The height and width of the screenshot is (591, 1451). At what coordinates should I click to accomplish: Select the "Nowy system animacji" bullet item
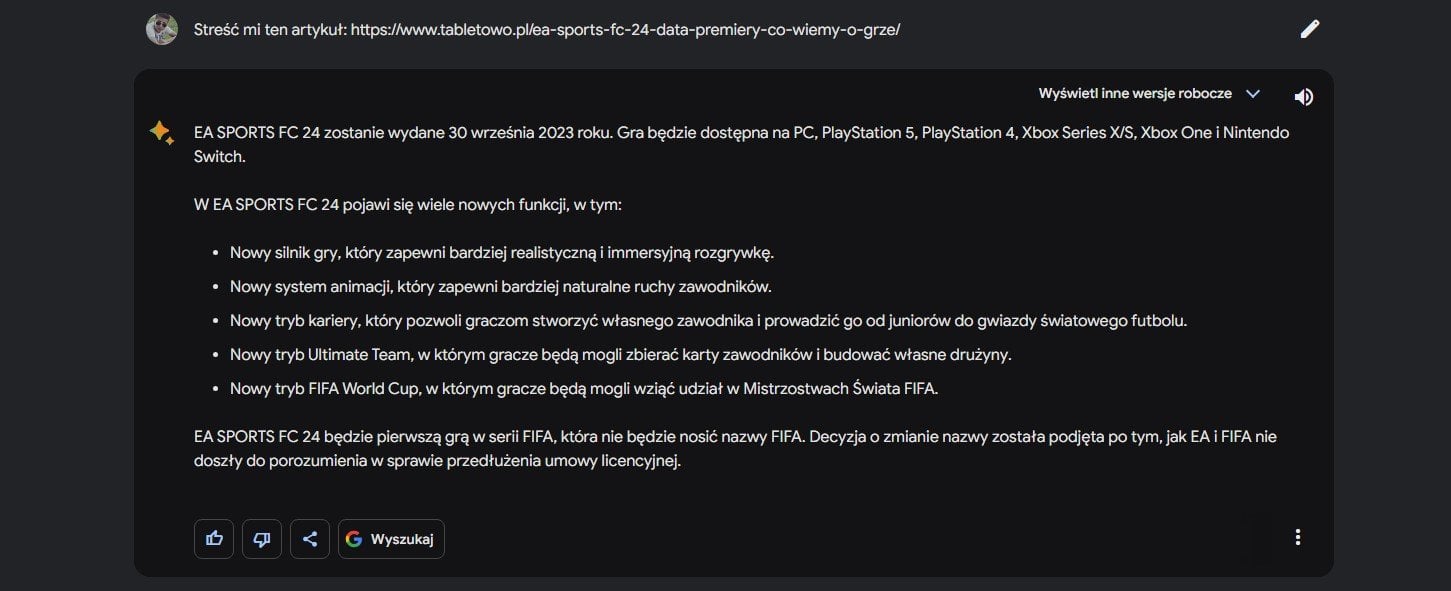[x=501, y=287]
